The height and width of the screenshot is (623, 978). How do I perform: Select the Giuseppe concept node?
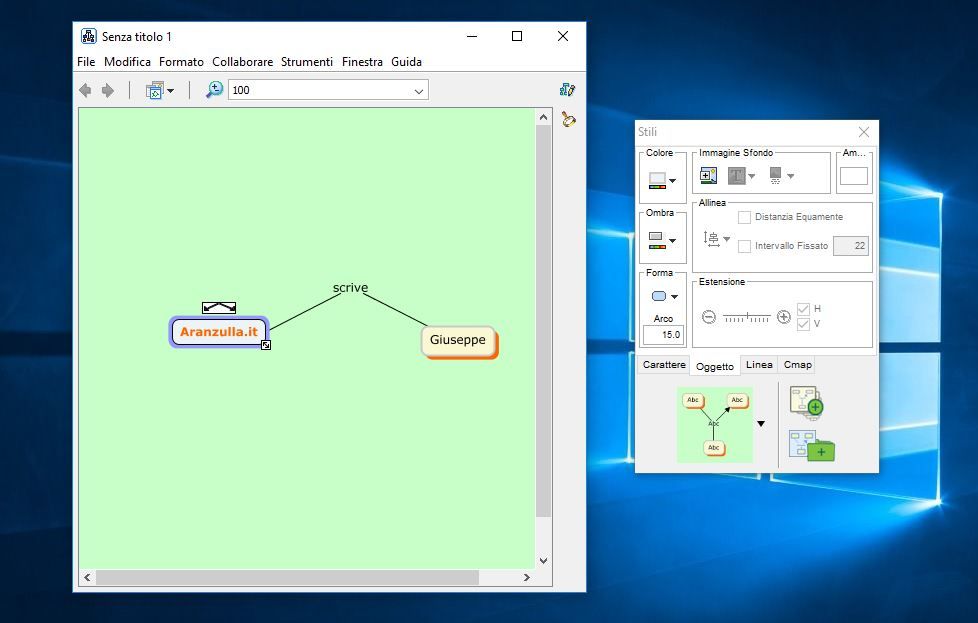pos(458,340)
